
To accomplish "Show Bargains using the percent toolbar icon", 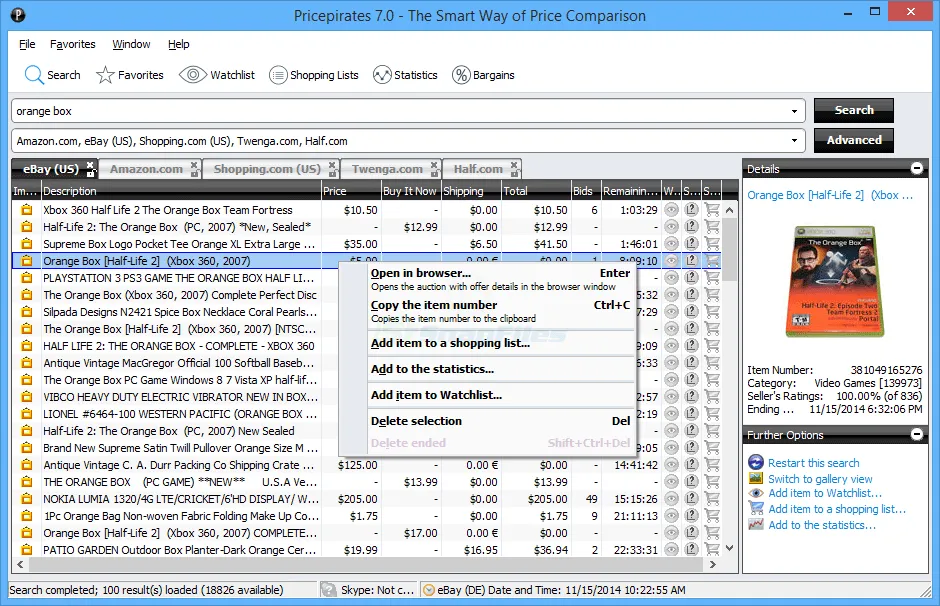I will 461,75.
